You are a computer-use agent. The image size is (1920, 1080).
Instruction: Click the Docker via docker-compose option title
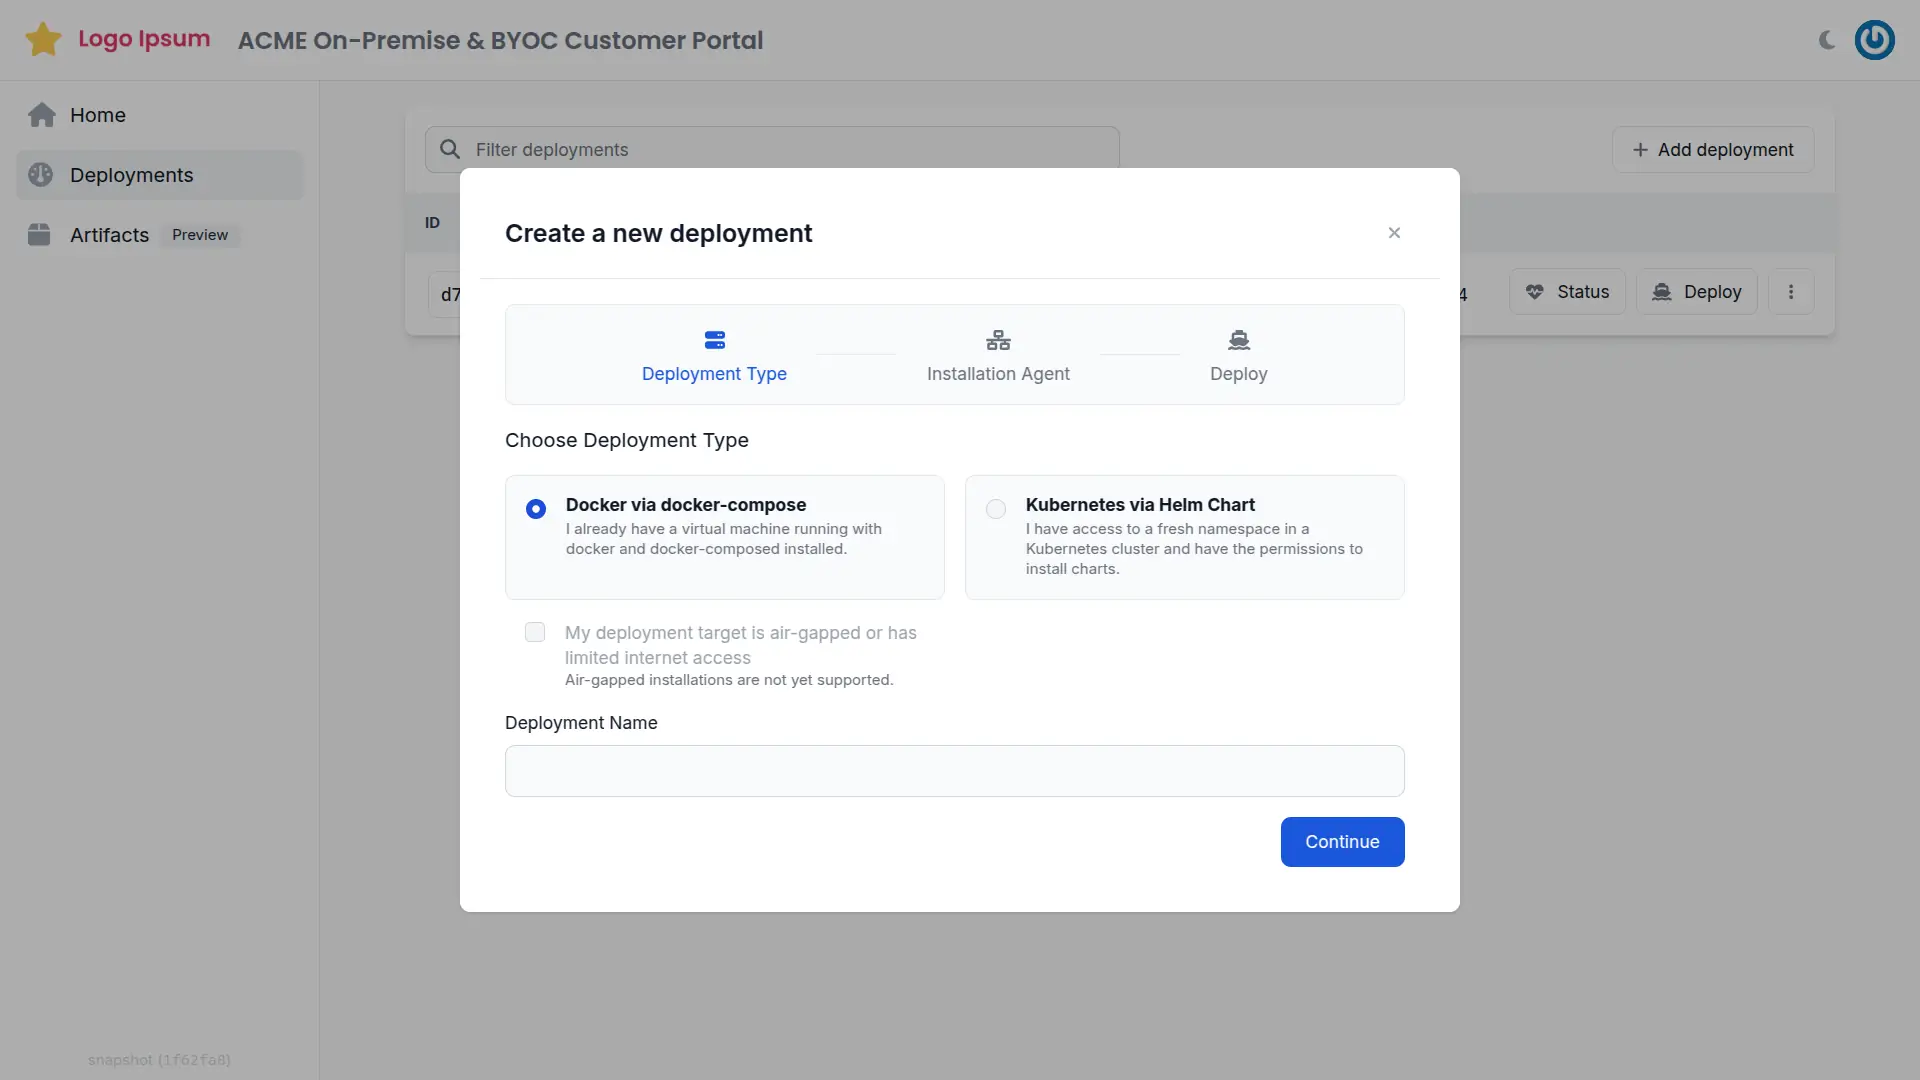(x=686, y=505)
